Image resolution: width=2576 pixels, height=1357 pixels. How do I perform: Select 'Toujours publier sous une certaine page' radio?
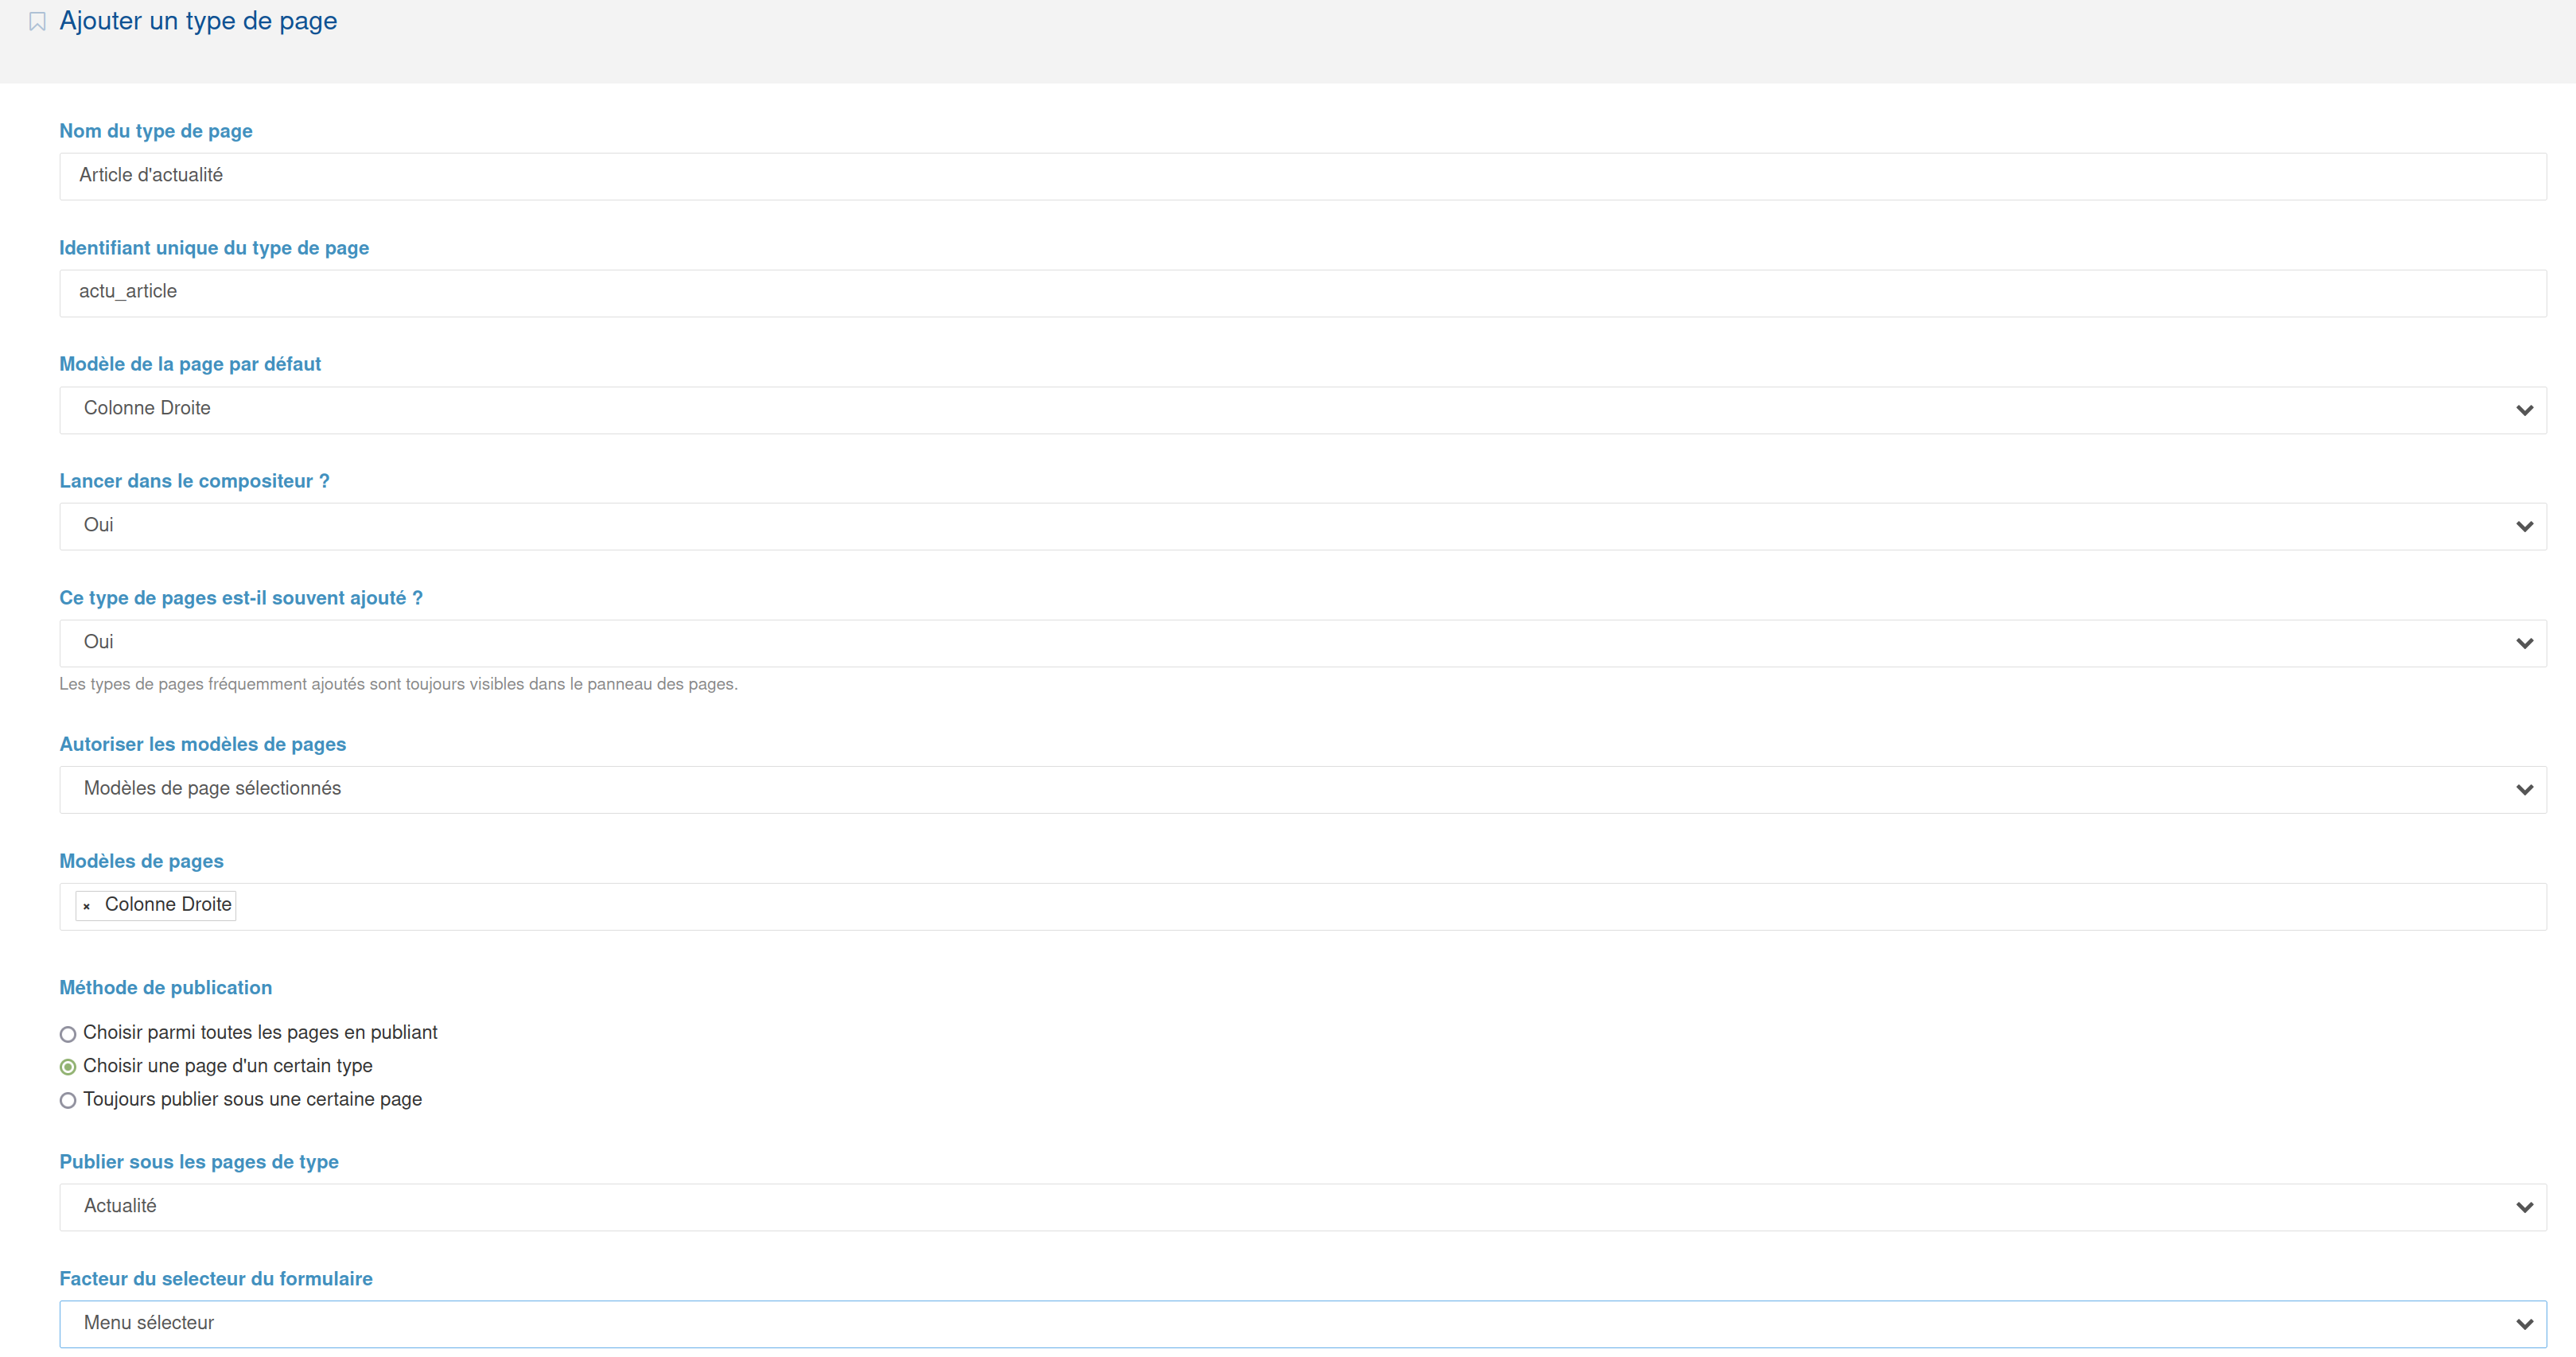[x=68, y=1100]
